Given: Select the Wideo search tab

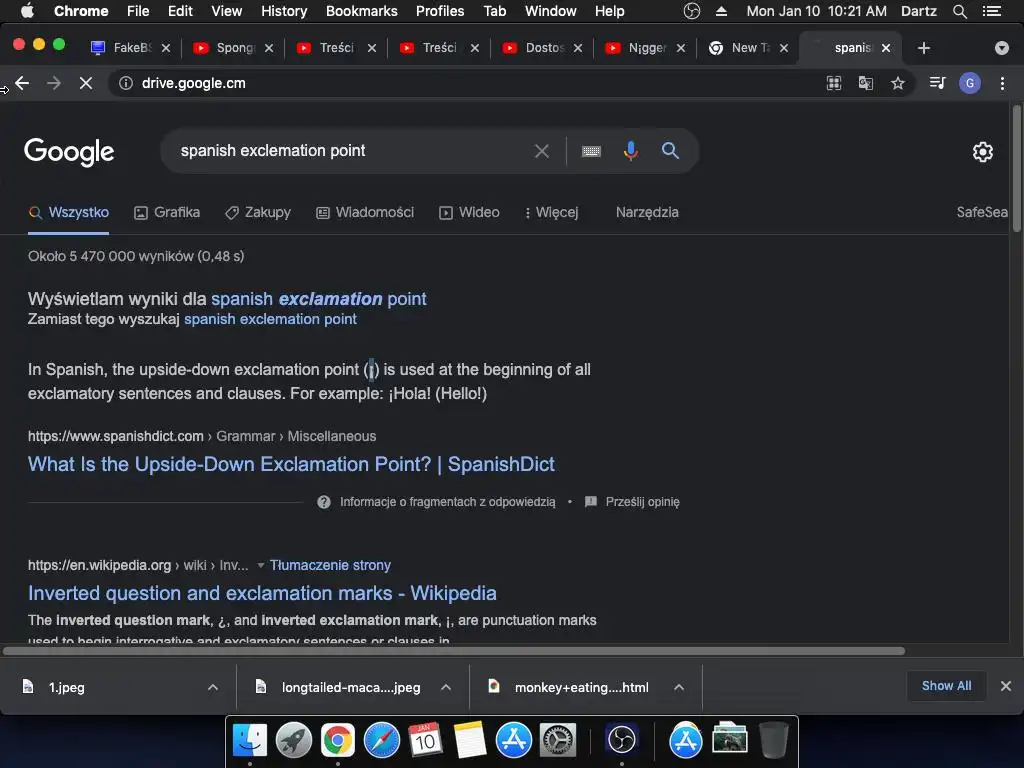Looking at the screenshot, I should pyautogui.click(x=470, y=212).
